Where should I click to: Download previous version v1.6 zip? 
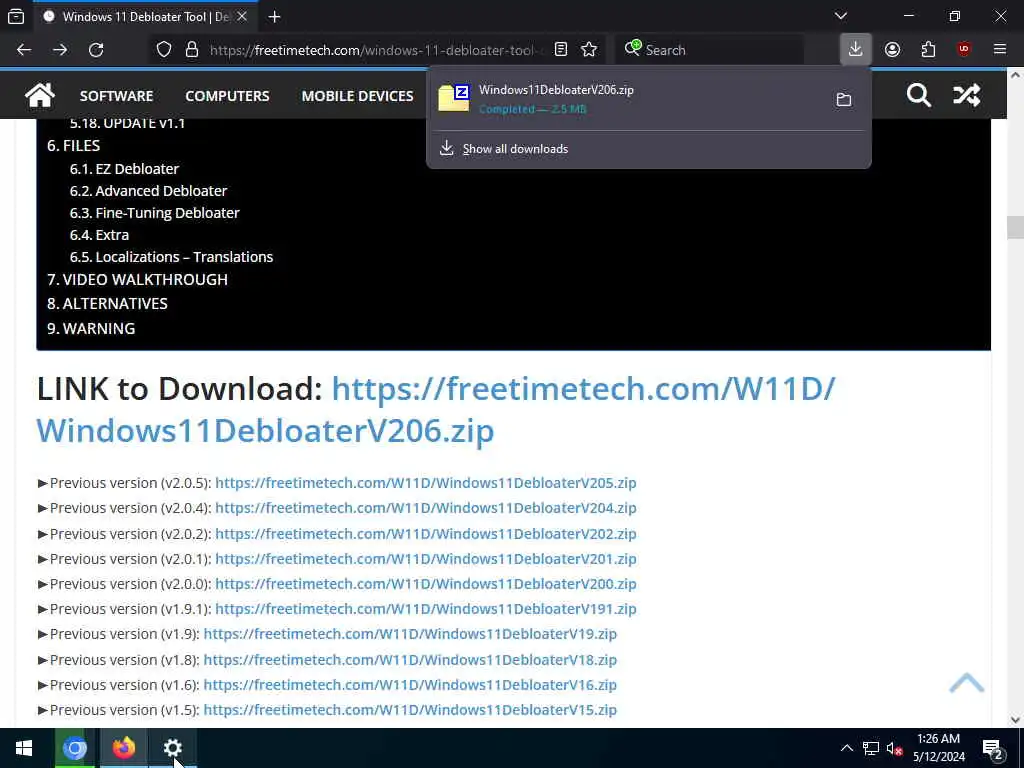[410, 685]
